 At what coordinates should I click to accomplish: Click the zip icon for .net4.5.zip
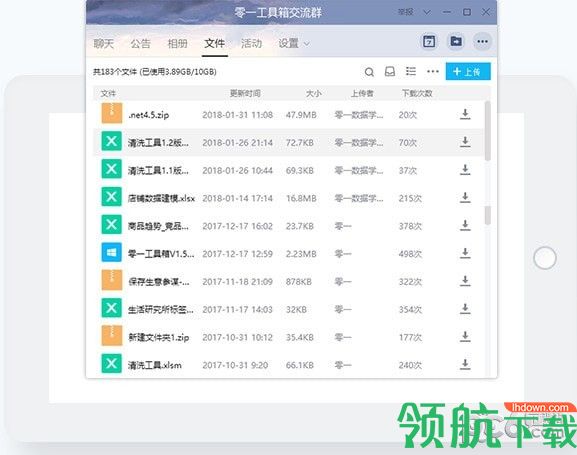(111, 113)
